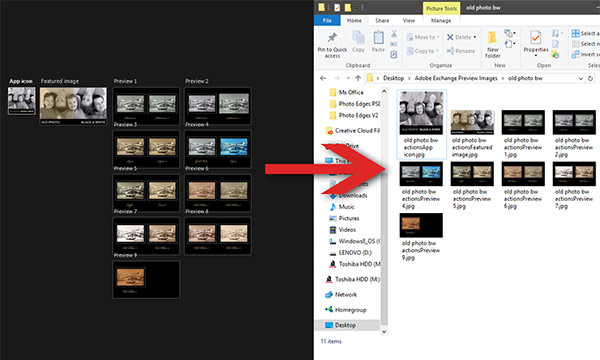Click the Preview 4 slot with blue image
600x360 pixels.
(x=218, y=149)
